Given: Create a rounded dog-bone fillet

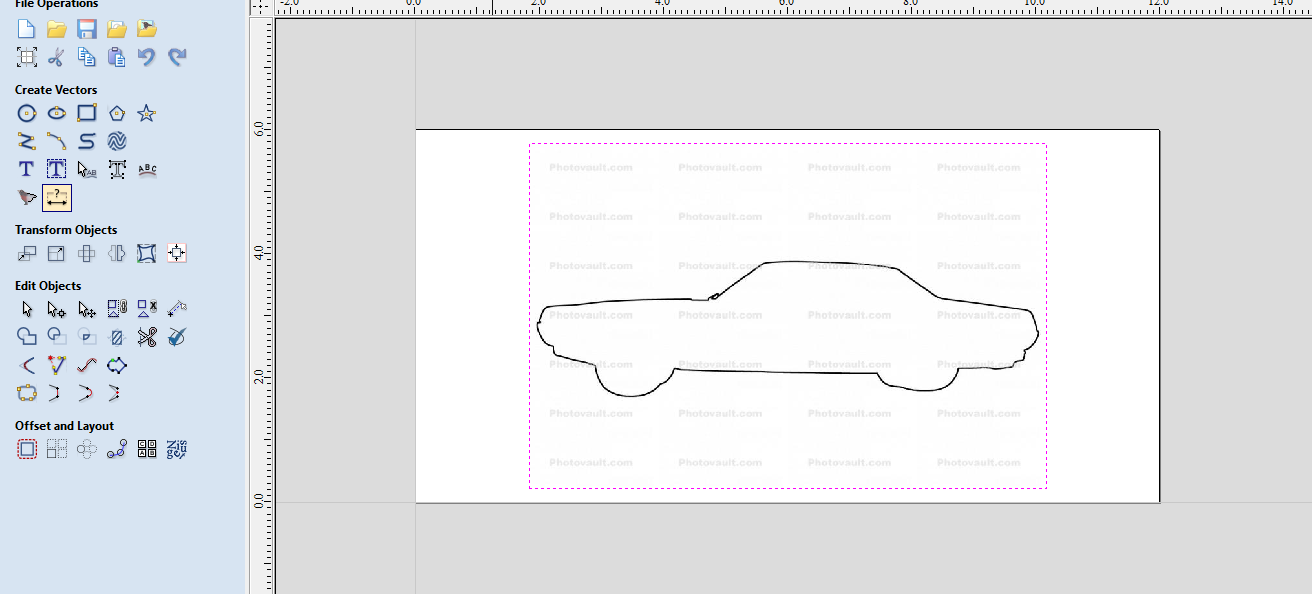Looking at the screenshot, I should click(87, 393).
